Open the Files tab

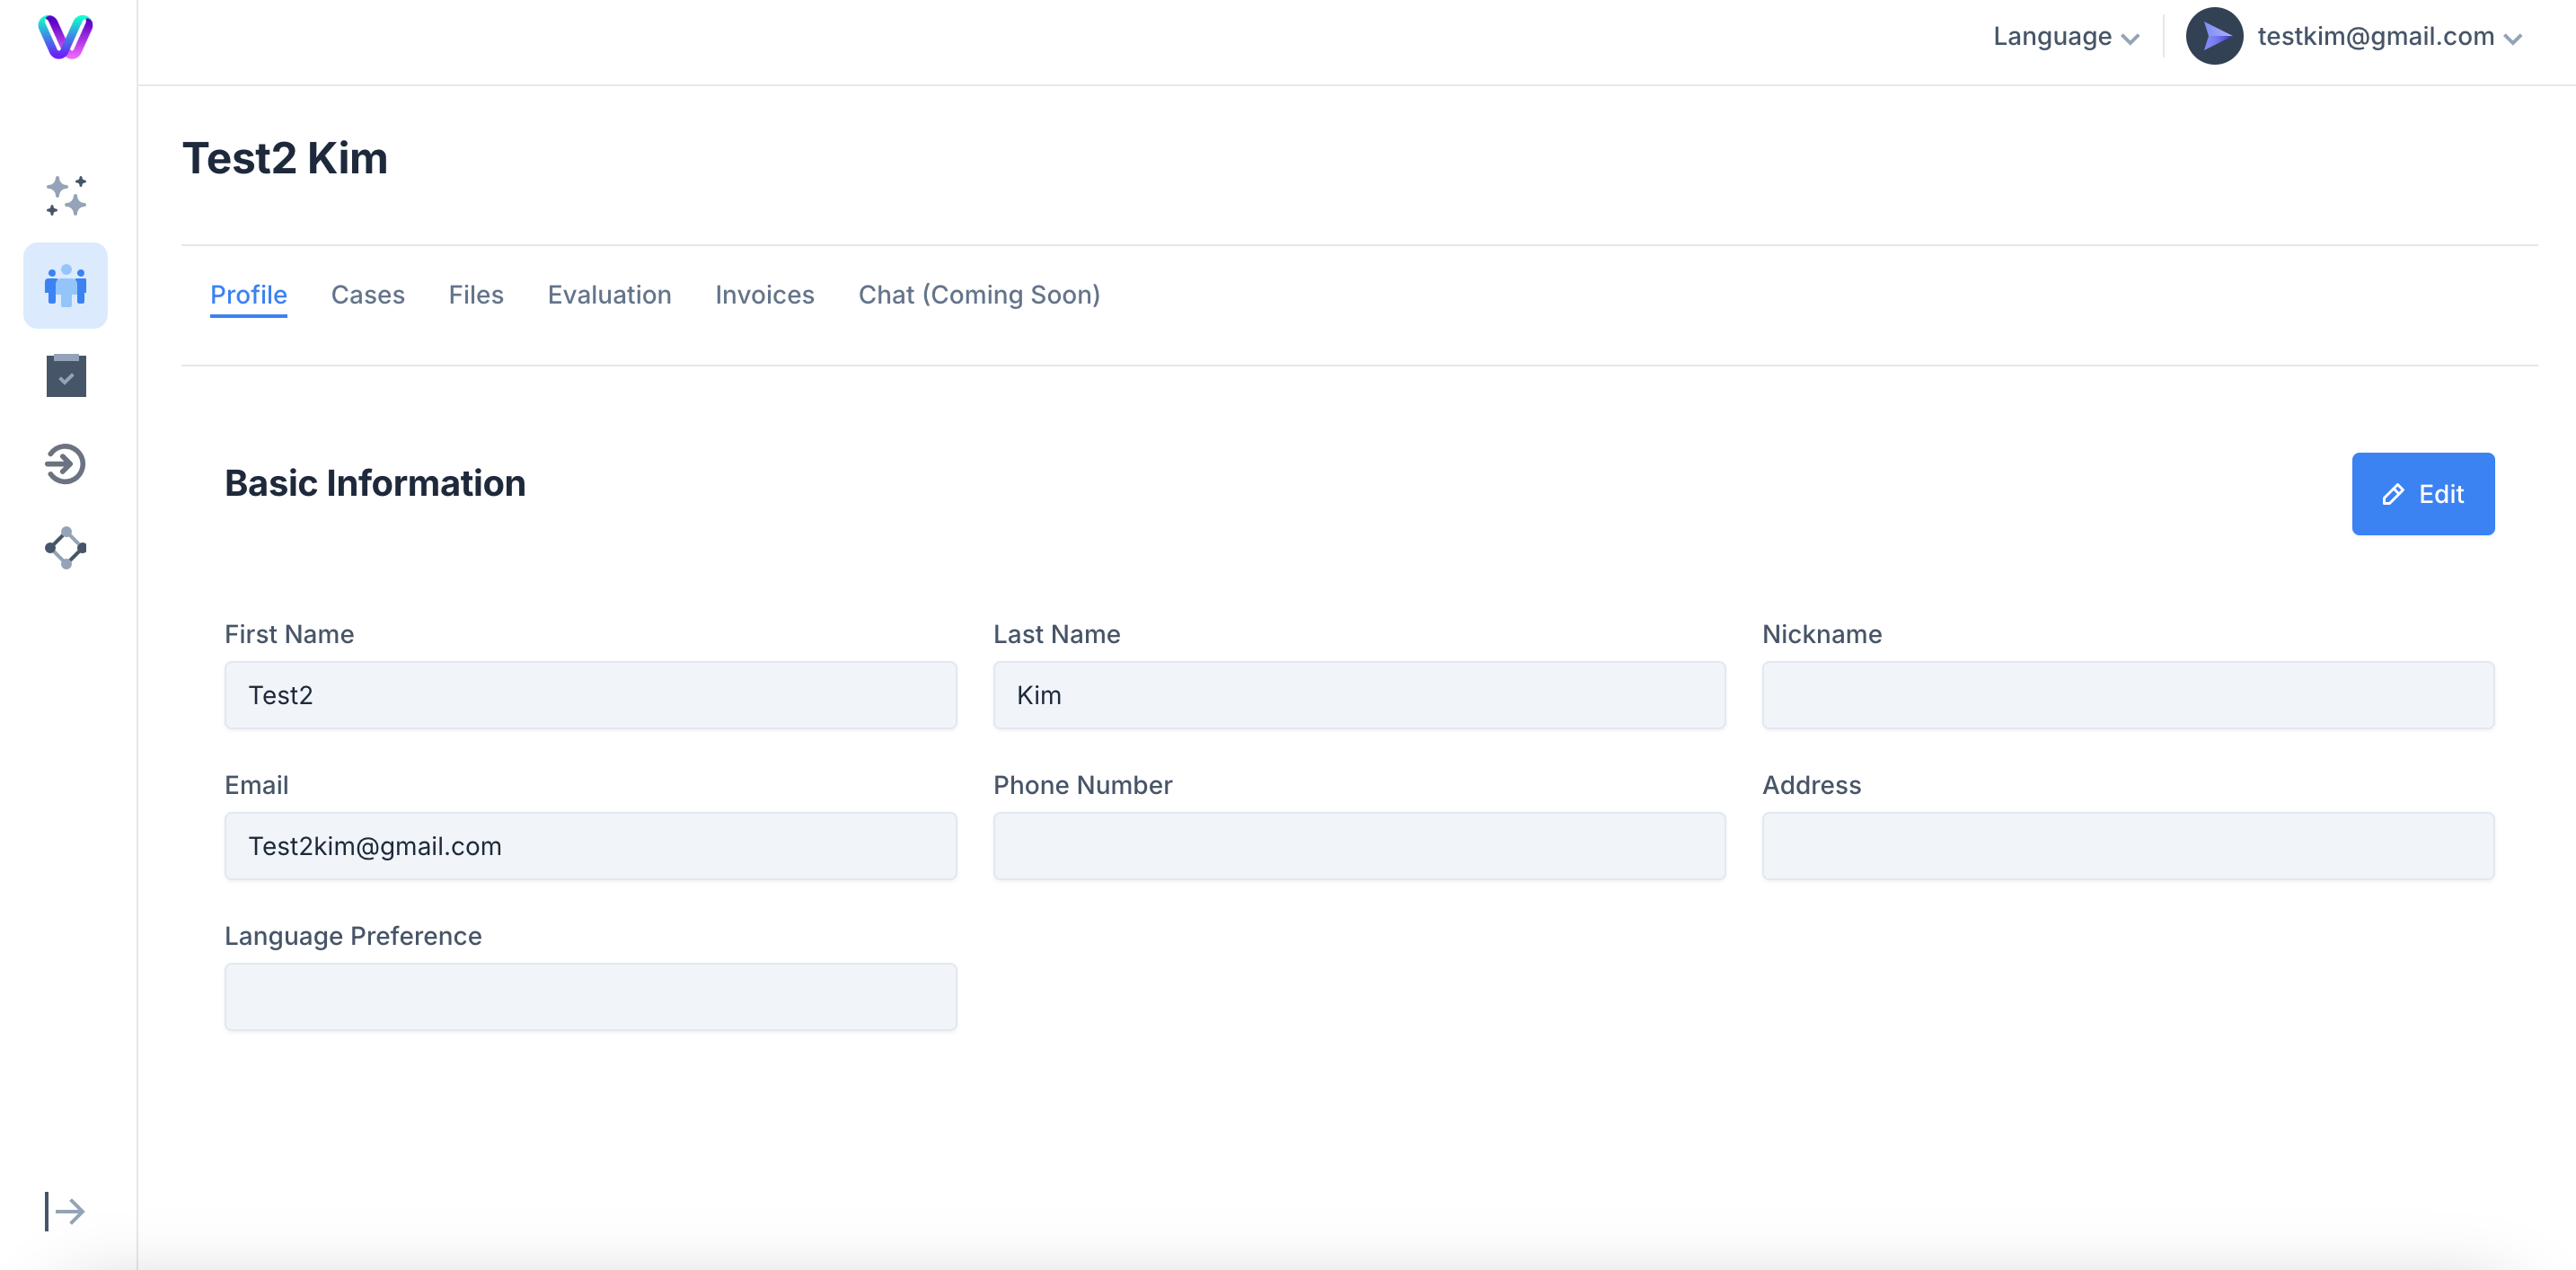(476, 295)
